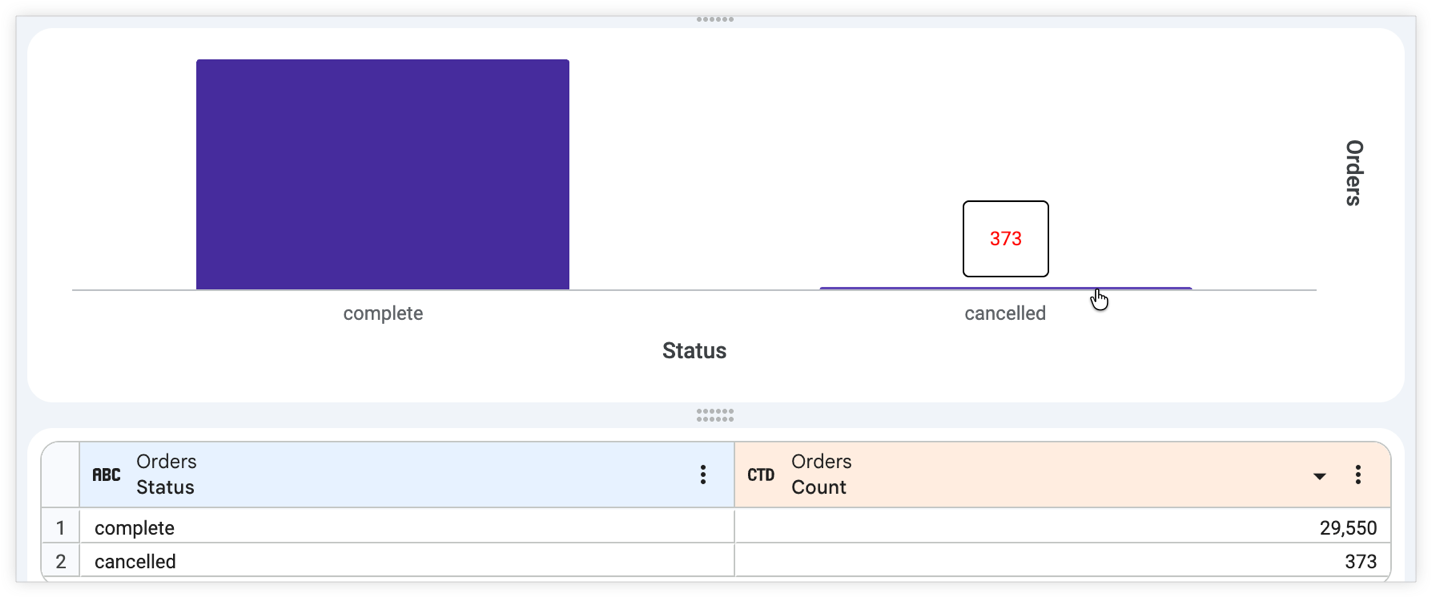
Task: Click the red 373 value tooltip in chart
Action: [x=1006, y=239]
